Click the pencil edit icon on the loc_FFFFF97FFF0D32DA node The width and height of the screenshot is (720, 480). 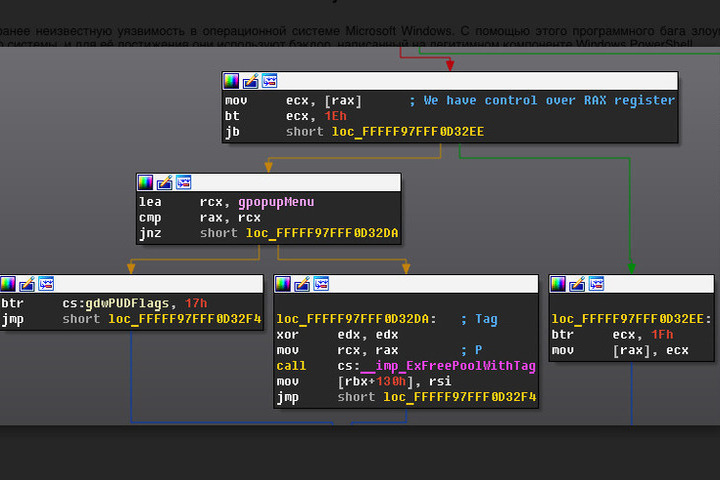(x=302, y=284)
